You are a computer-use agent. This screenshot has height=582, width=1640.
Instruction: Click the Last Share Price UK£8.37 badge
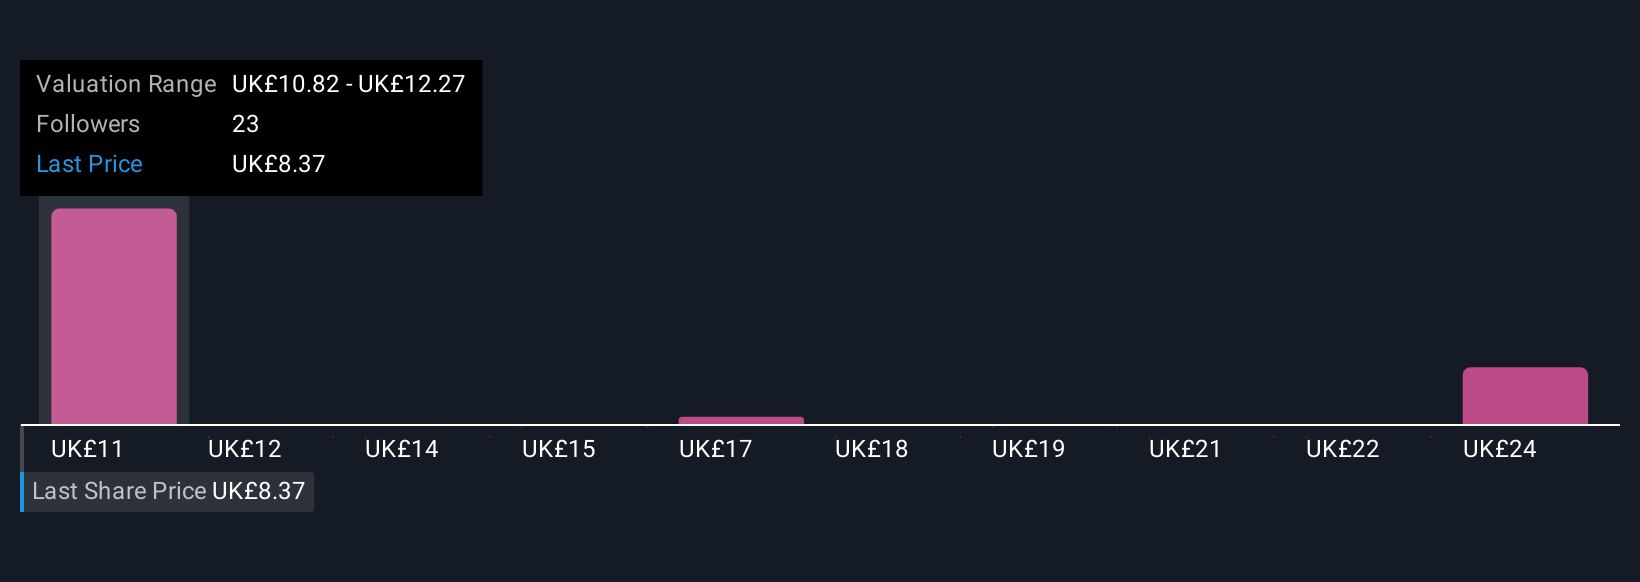coord(168,491)
